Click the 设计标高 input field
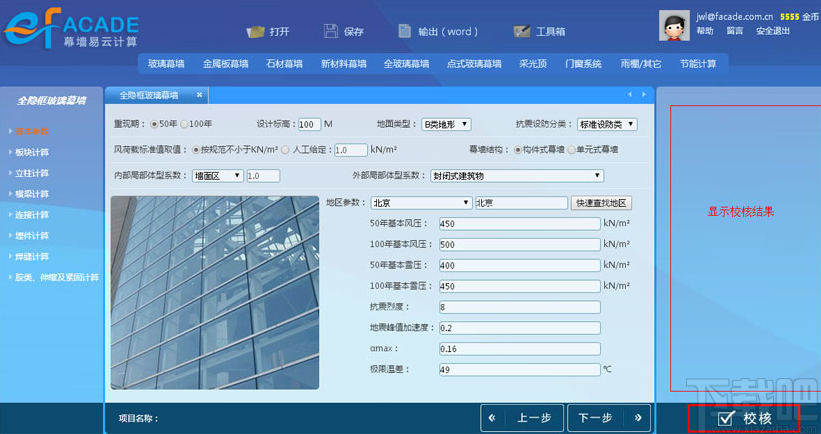The width and height of the screenshot is (821, 434). (309, 125)
